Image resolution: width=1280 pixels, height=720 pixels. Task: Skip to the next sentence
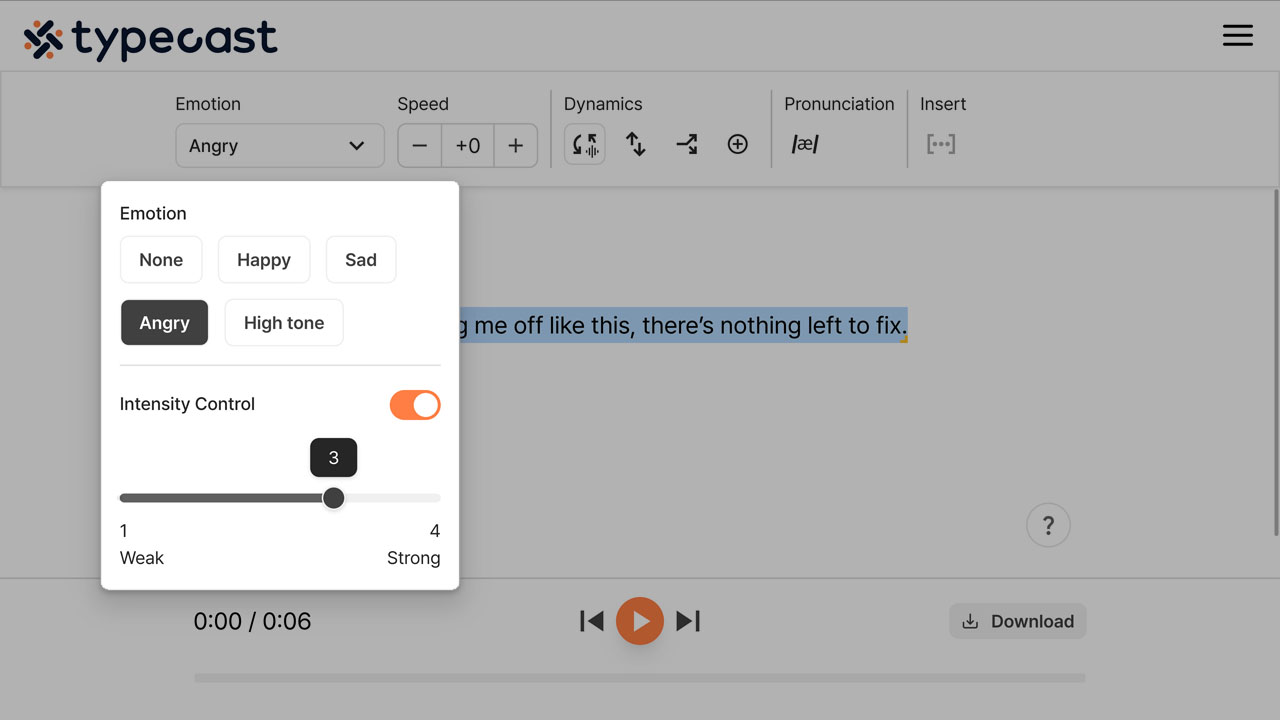point(688,621)
